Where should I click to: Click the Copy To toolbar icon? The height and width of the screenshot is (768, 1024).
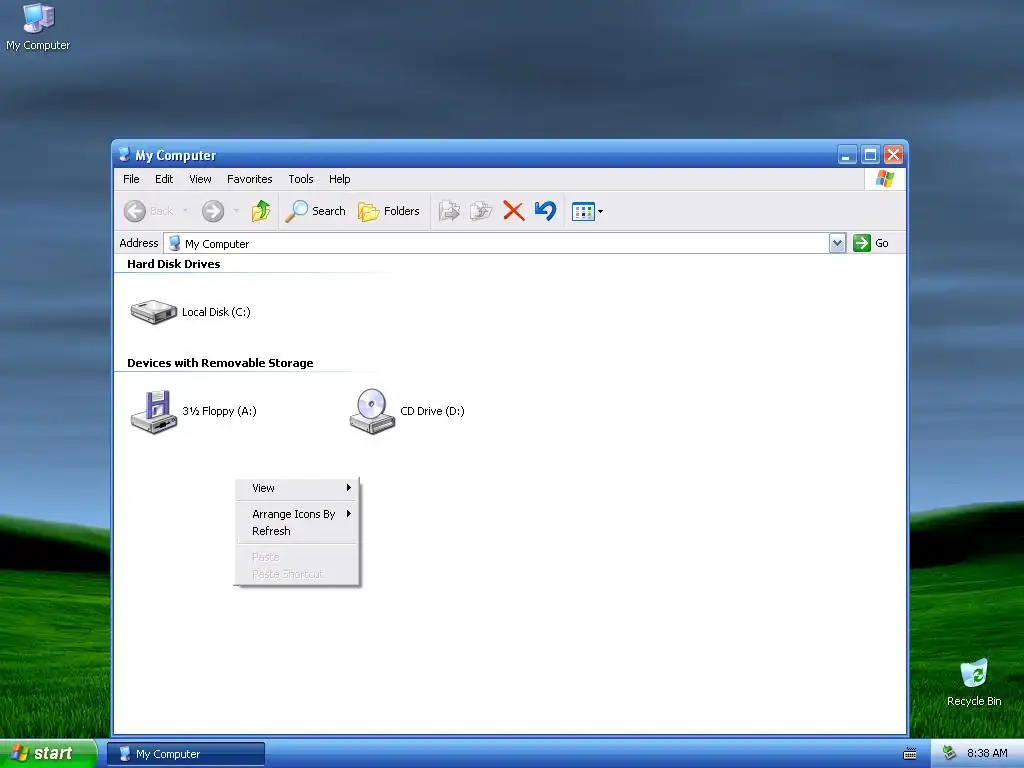tap(481, 211)
